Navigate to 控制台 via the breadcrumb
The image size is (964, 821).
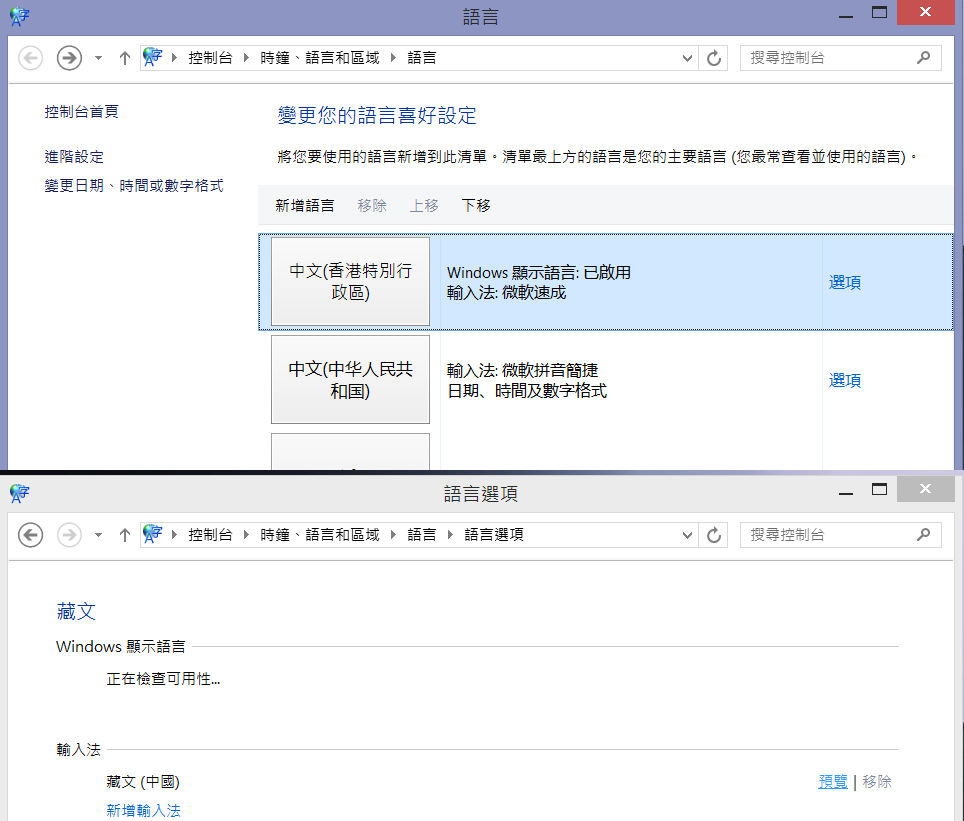(x=211, y=57)
